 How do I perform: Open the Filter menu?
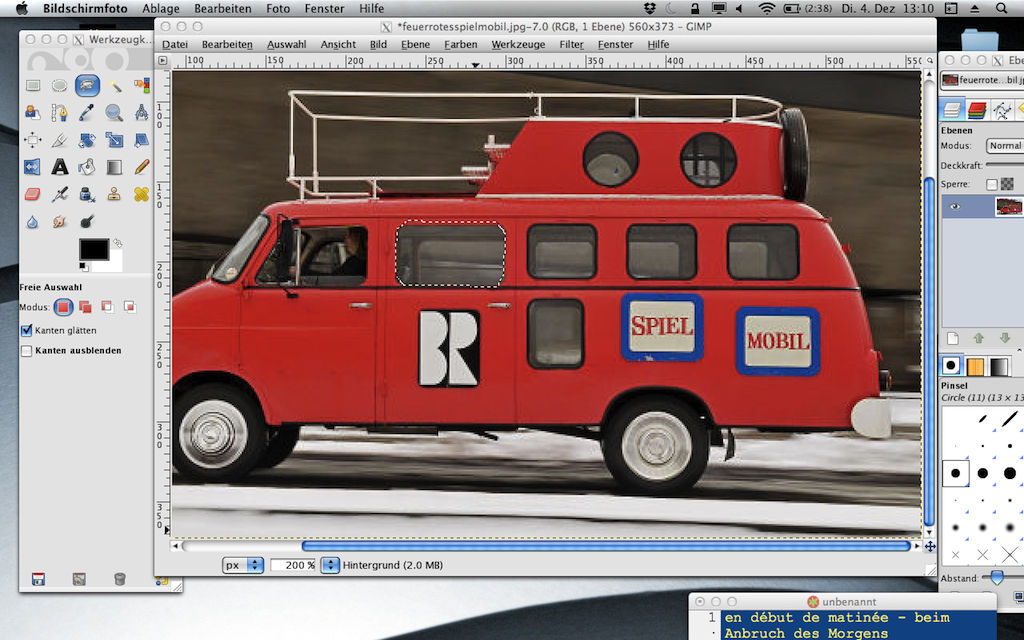pos(571,45)
